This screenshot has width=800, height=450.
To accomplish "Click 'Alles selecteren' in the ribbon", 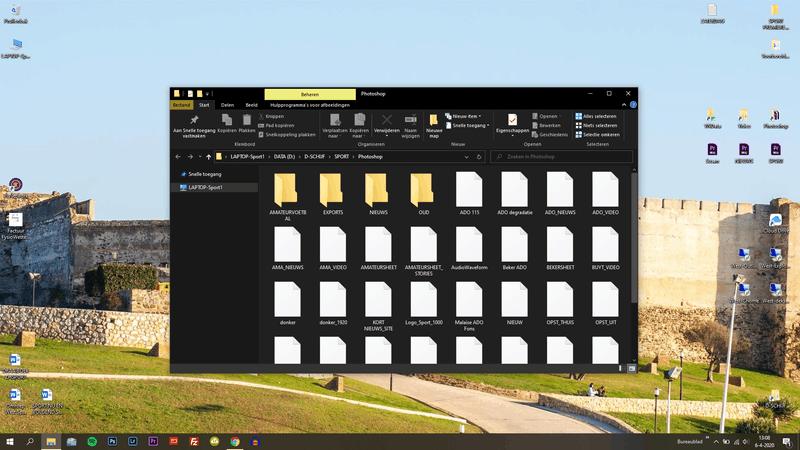I will click(599, 116).
